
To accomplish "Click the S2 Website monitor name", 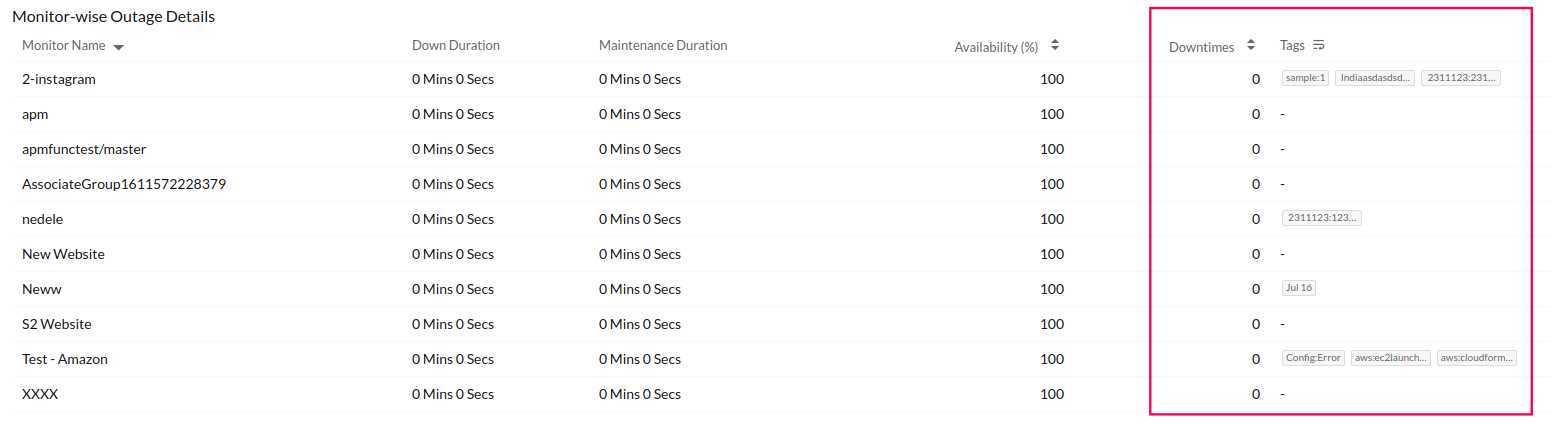I will pos(57,324).
